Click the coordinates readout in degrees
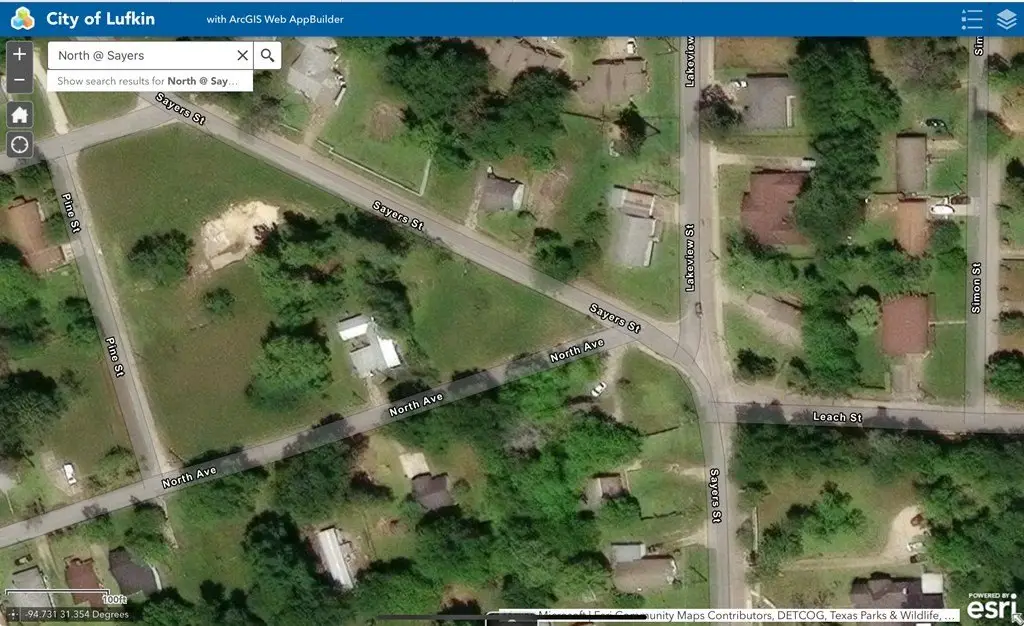Viewport: 1024px width, 626px height. click(x=78, y=614)
